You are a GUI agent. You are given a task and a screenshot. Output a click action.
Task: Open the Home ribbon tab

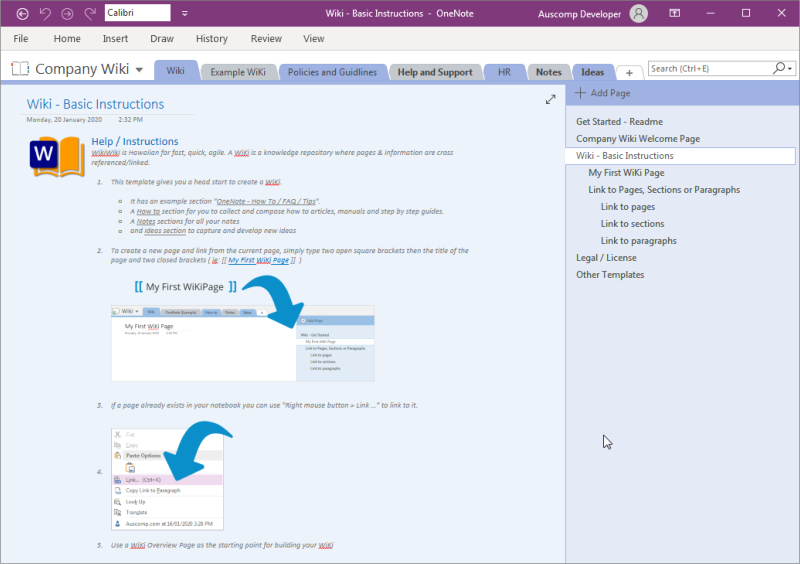(67, 39)
